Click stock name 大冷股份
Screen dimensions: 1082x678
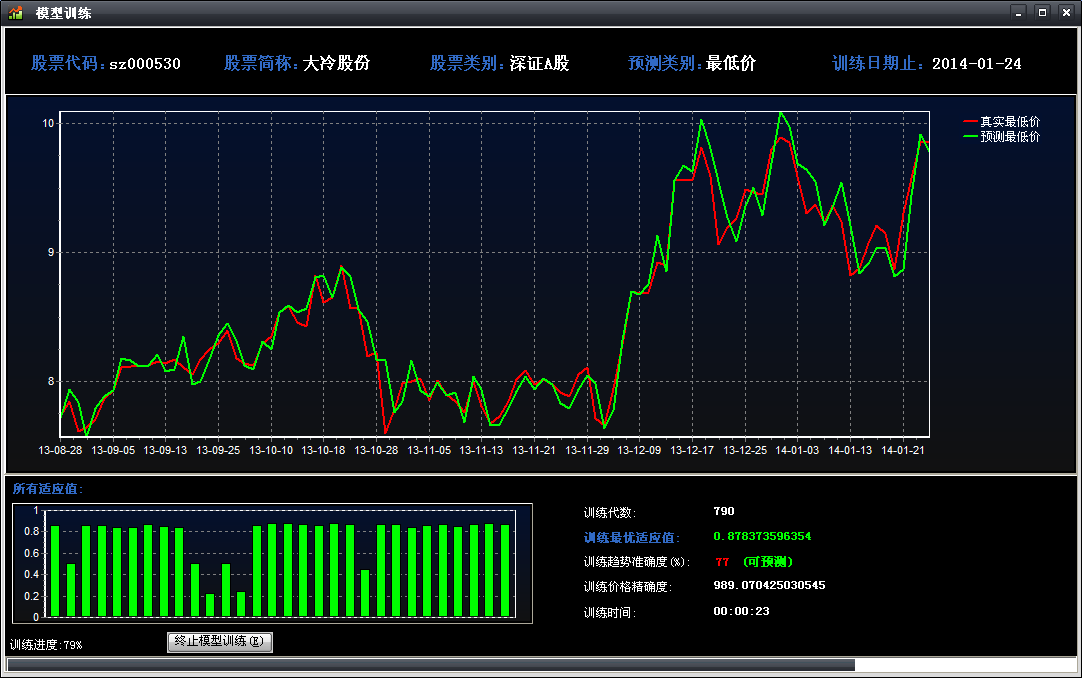pos(336,63)
